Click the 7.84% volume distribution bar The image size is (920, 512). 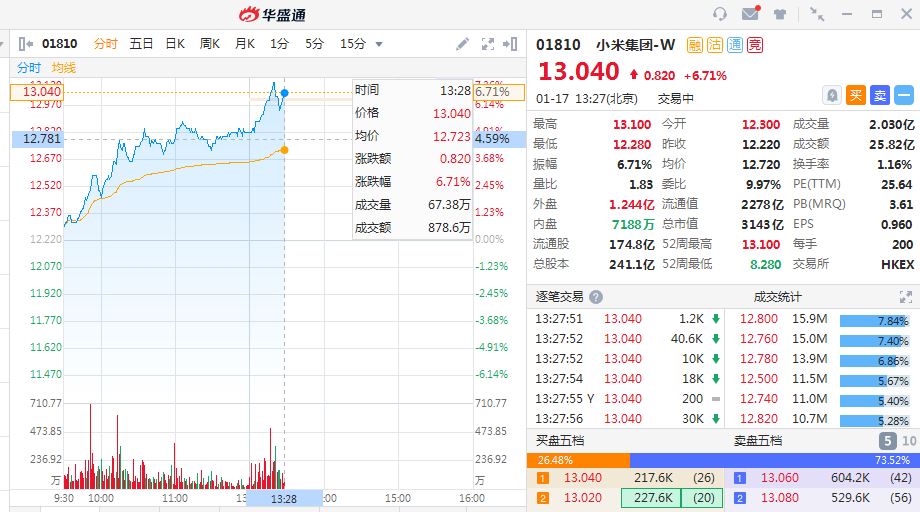(x=875, y=321)
